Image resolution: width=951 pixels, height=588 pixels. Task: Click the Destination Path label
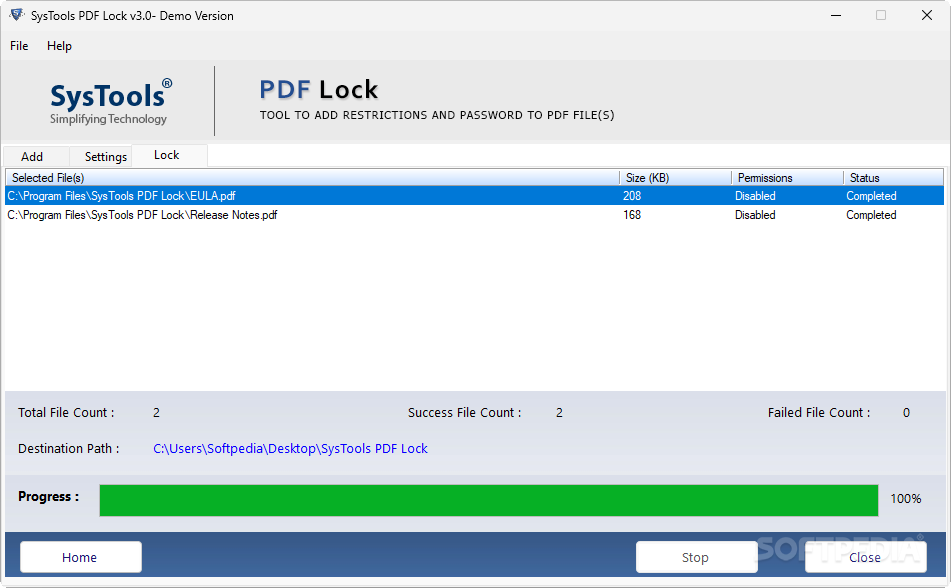coord(69,448)
